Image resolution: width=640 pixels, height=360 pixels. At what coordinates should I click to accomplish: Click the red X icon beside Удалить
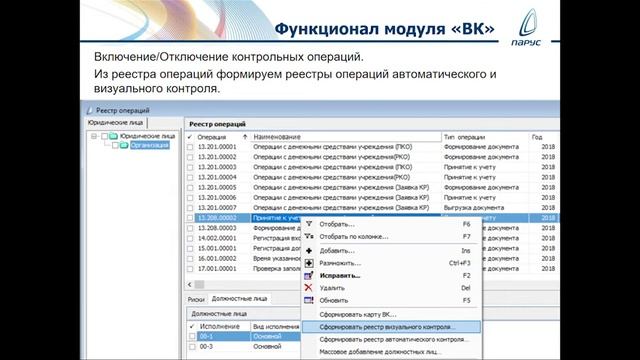pos(309,288)
